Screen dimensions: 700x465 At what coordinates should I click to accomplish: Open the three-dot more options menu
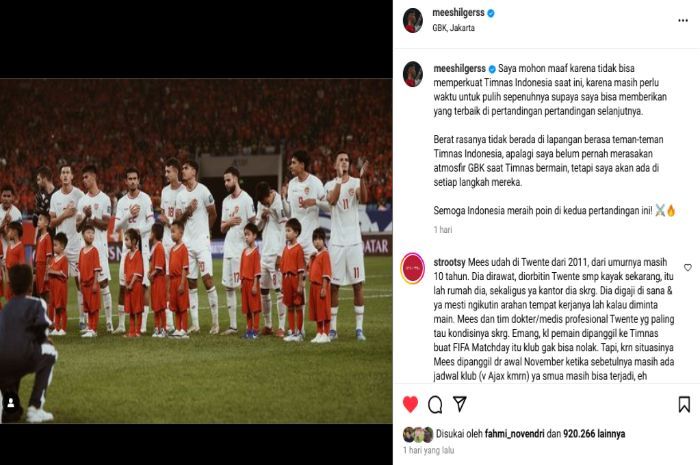pyautogui.click(x=683, y=21)
